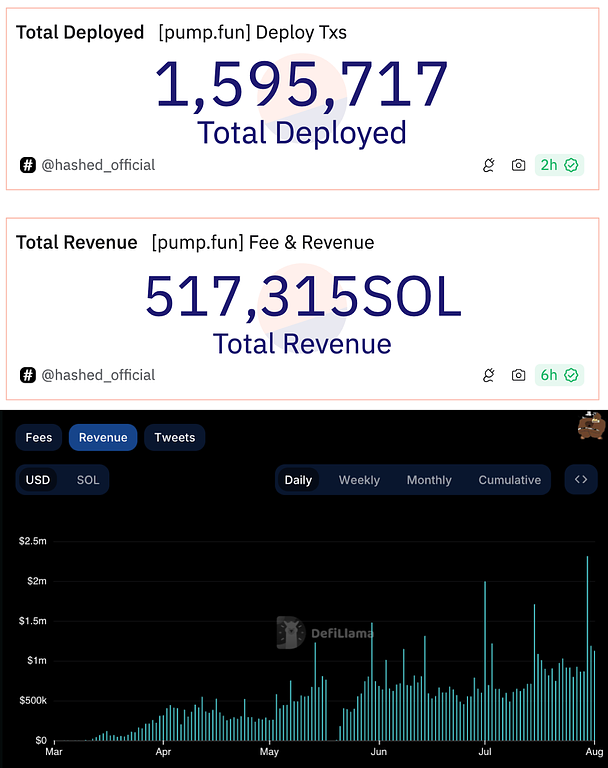Click the $2.5m y-axis label
This screenshot has width=608, height=768.
click(32, 541)
